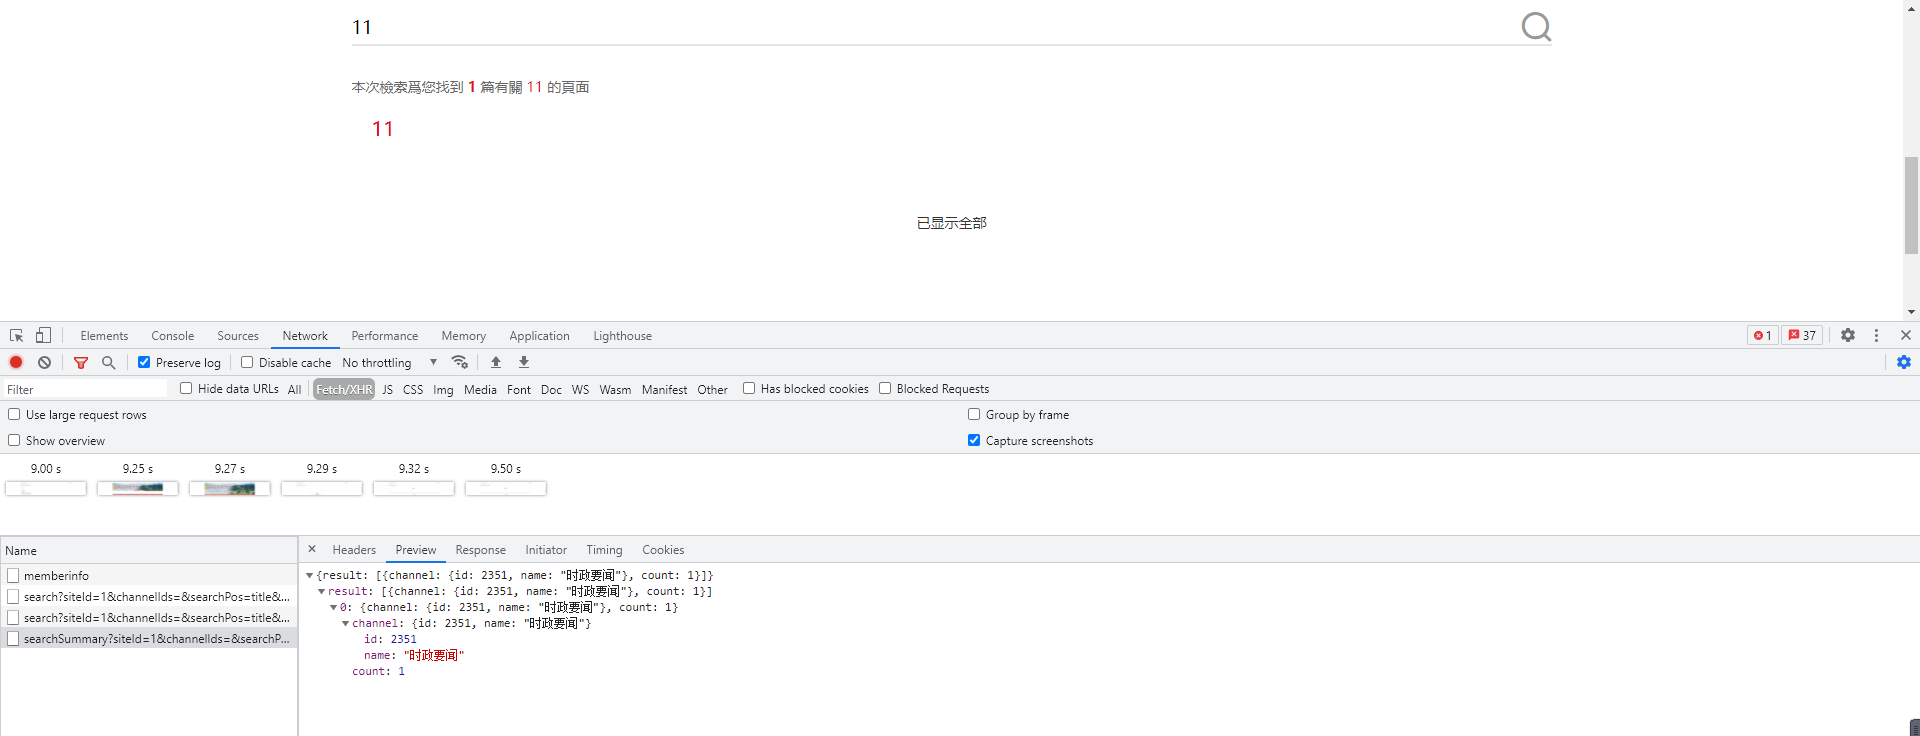
Task: Open the No throttling dropdown
Action: pyautogui.click(x=389, y=363)
